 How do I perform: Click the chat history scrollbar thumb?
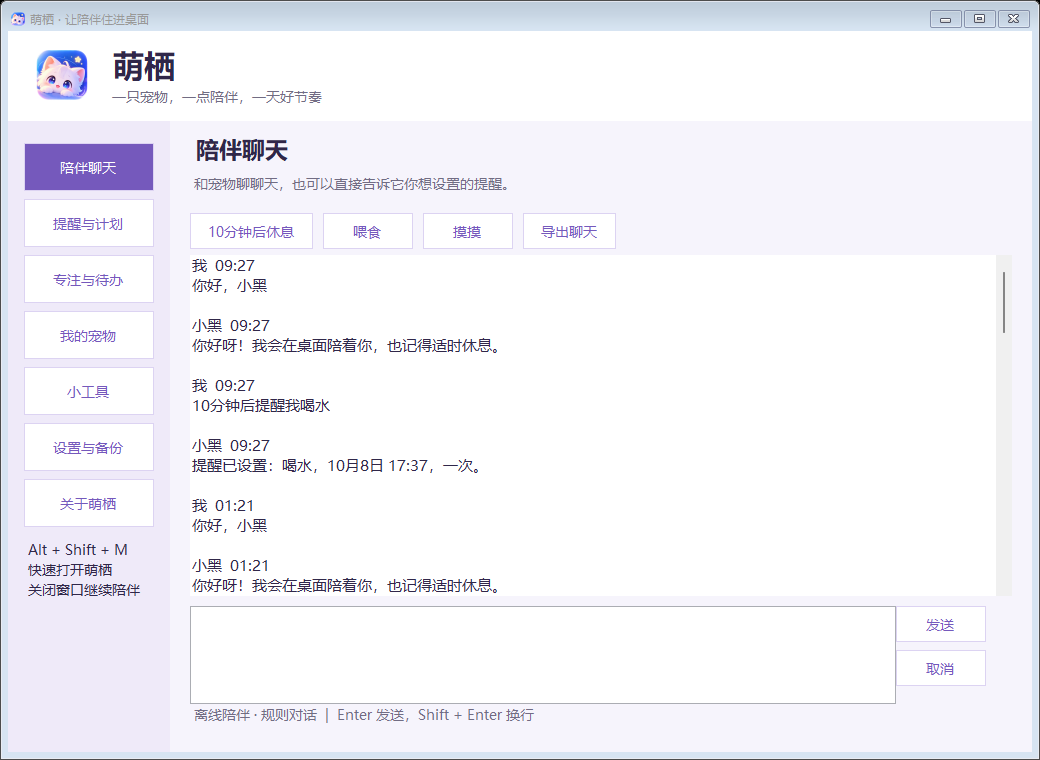click(x=1004, y=302)
